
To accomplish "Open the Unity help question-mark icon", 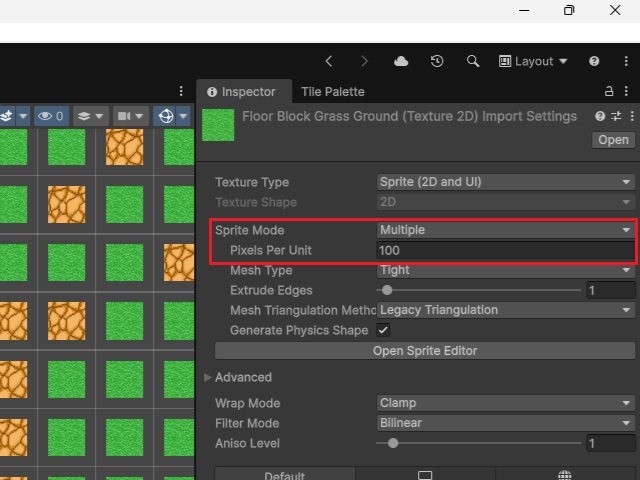I will pos(594,61).
